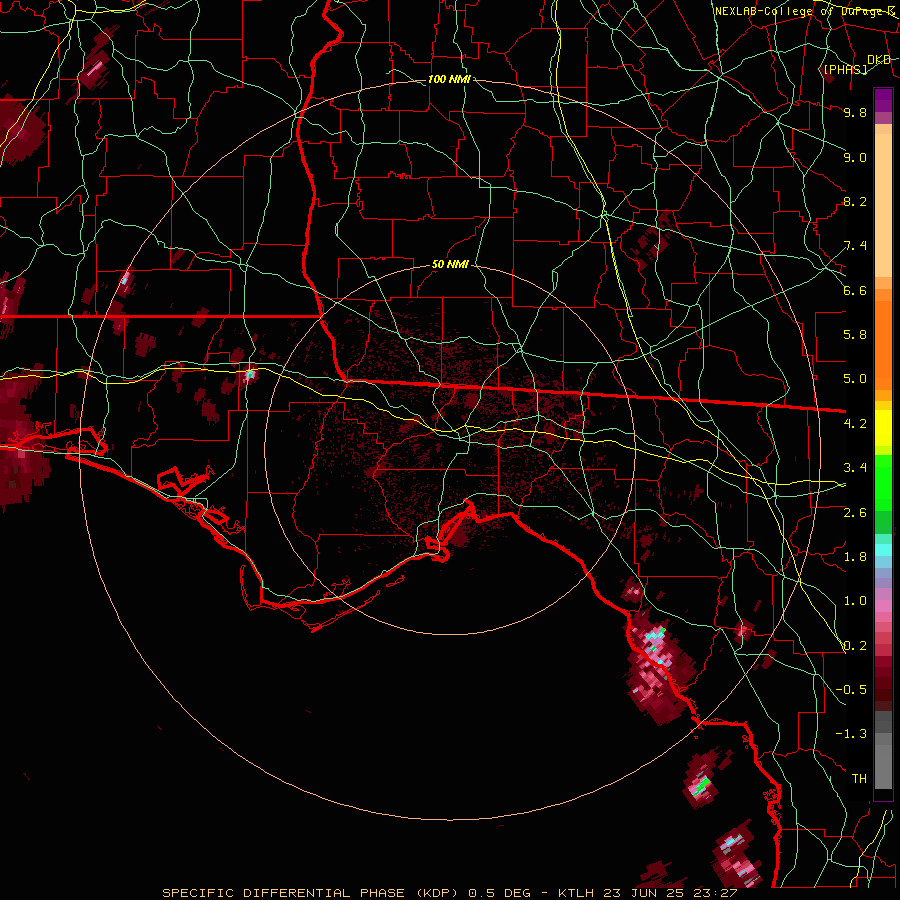Viewport: 900px width, 900px height.
Task: Click the -1.3 value on color scale
Action: coord(851,734)
